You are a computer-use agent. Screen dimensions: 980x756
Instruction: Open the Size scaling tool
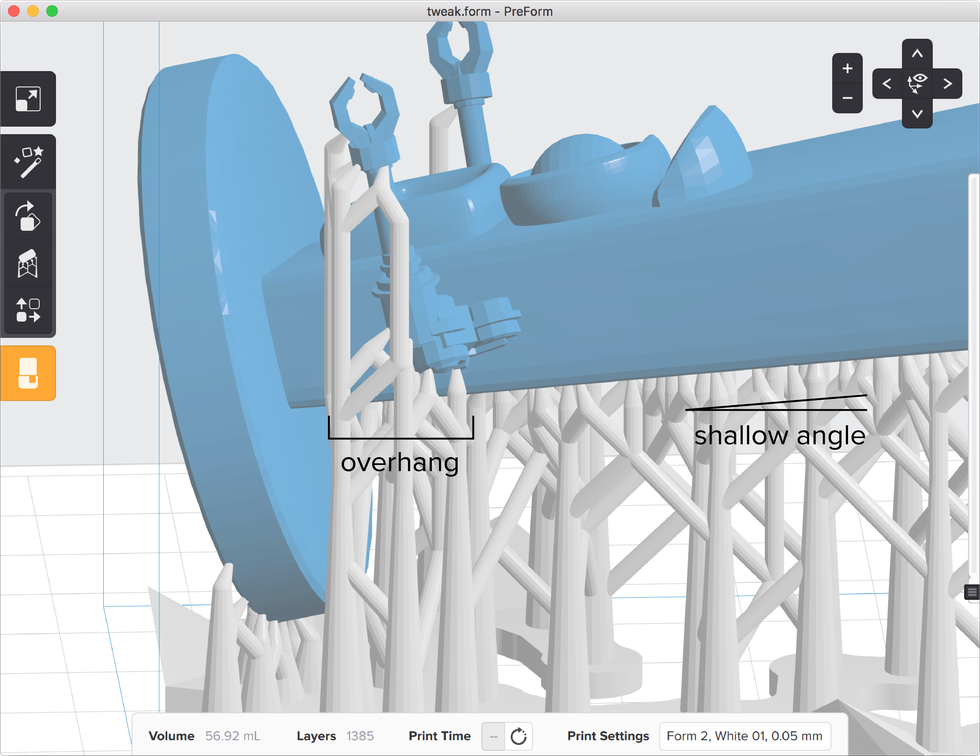click(x=27, y=99)
